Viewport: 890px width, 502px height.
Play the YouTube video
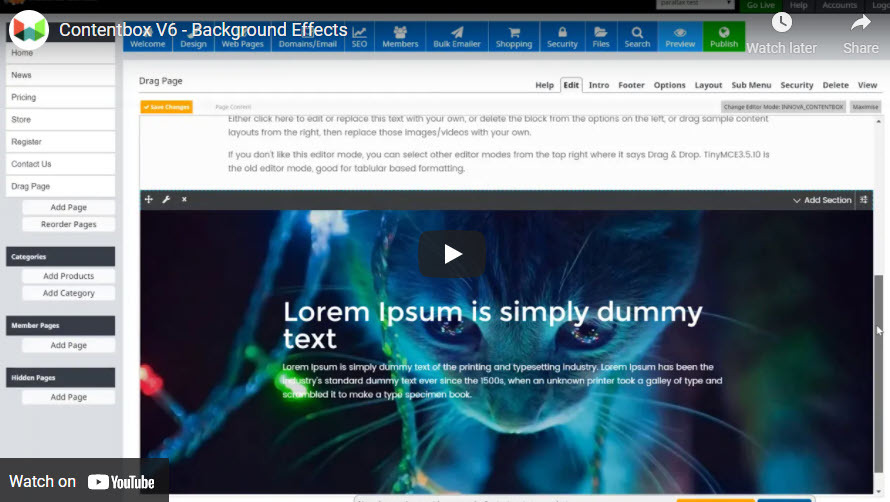pos(452,254)
